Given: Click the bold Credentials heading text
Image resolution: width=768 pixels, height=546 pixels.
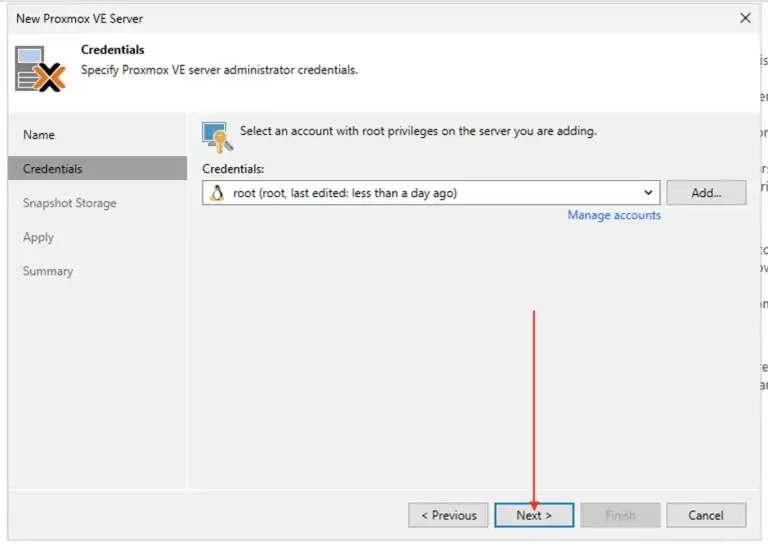Looking at the screenshot, I should (113, 49).
